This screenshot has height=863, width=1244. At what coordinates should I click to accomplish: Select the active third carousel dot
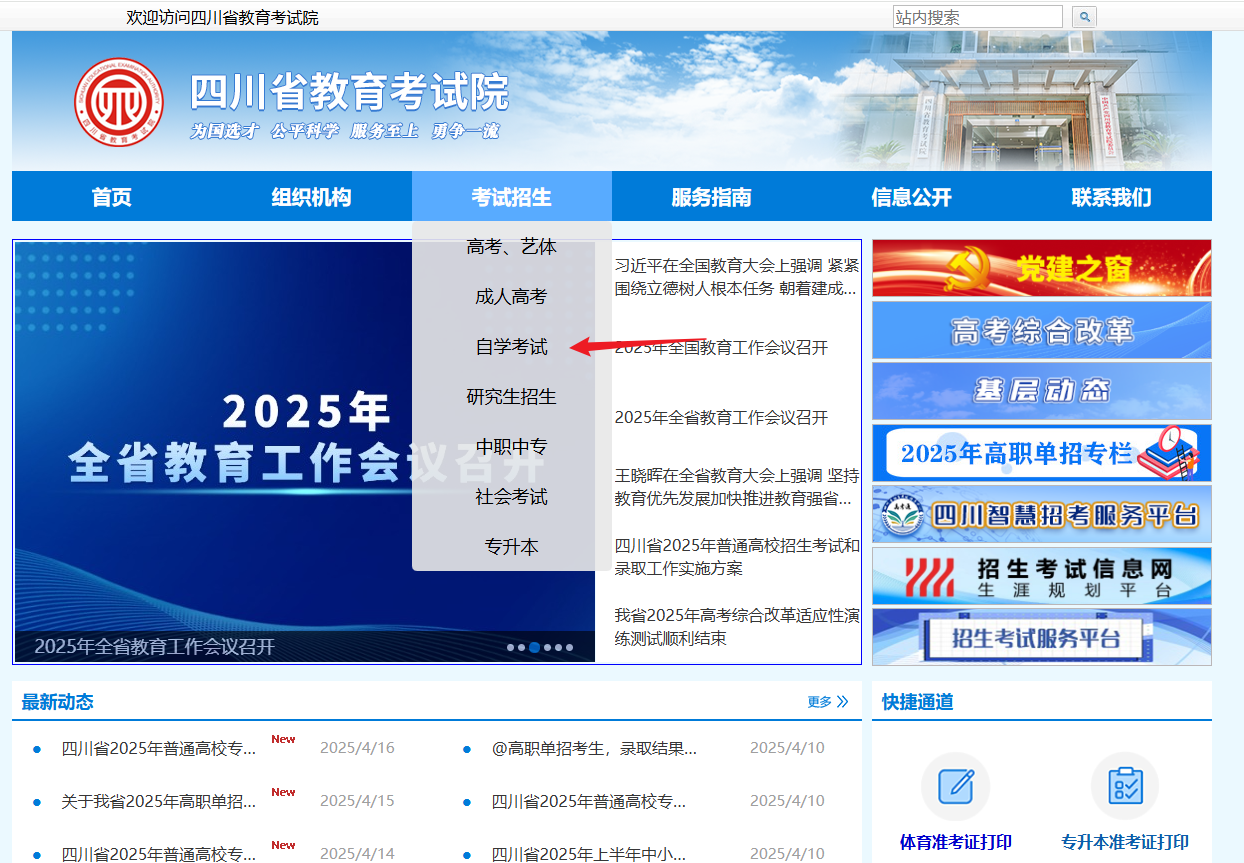(x=534, y=647)
